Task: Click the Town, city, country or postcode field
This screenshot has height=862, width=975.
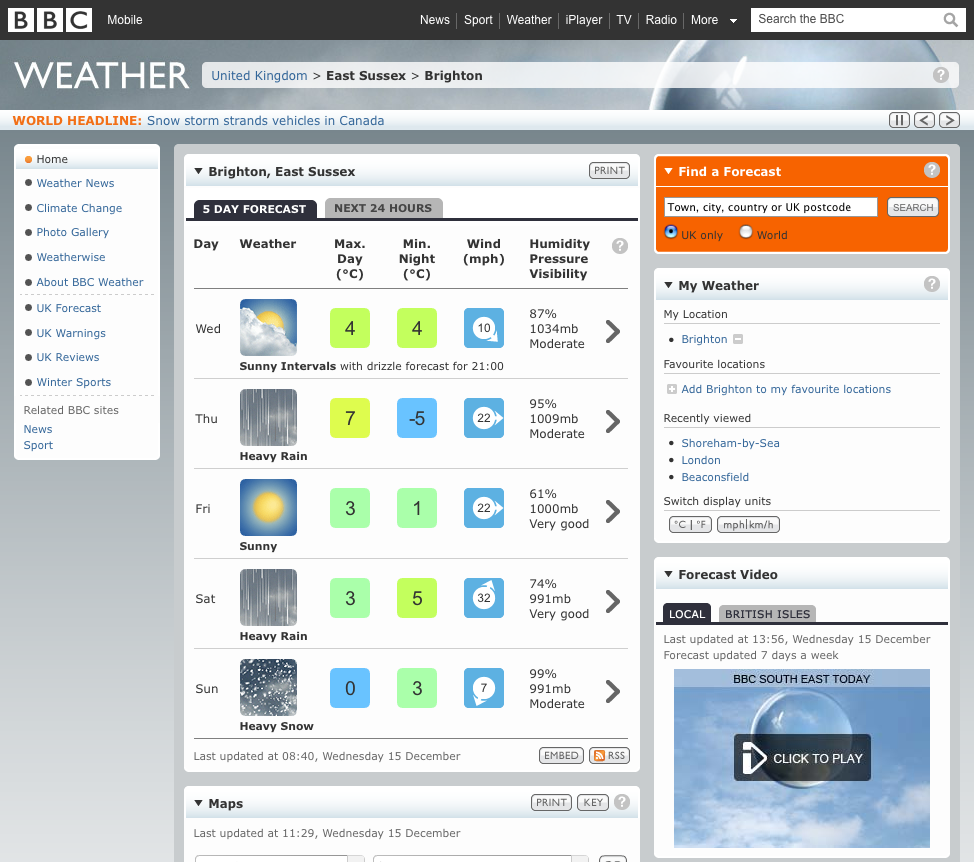Action: coord(770,207)
